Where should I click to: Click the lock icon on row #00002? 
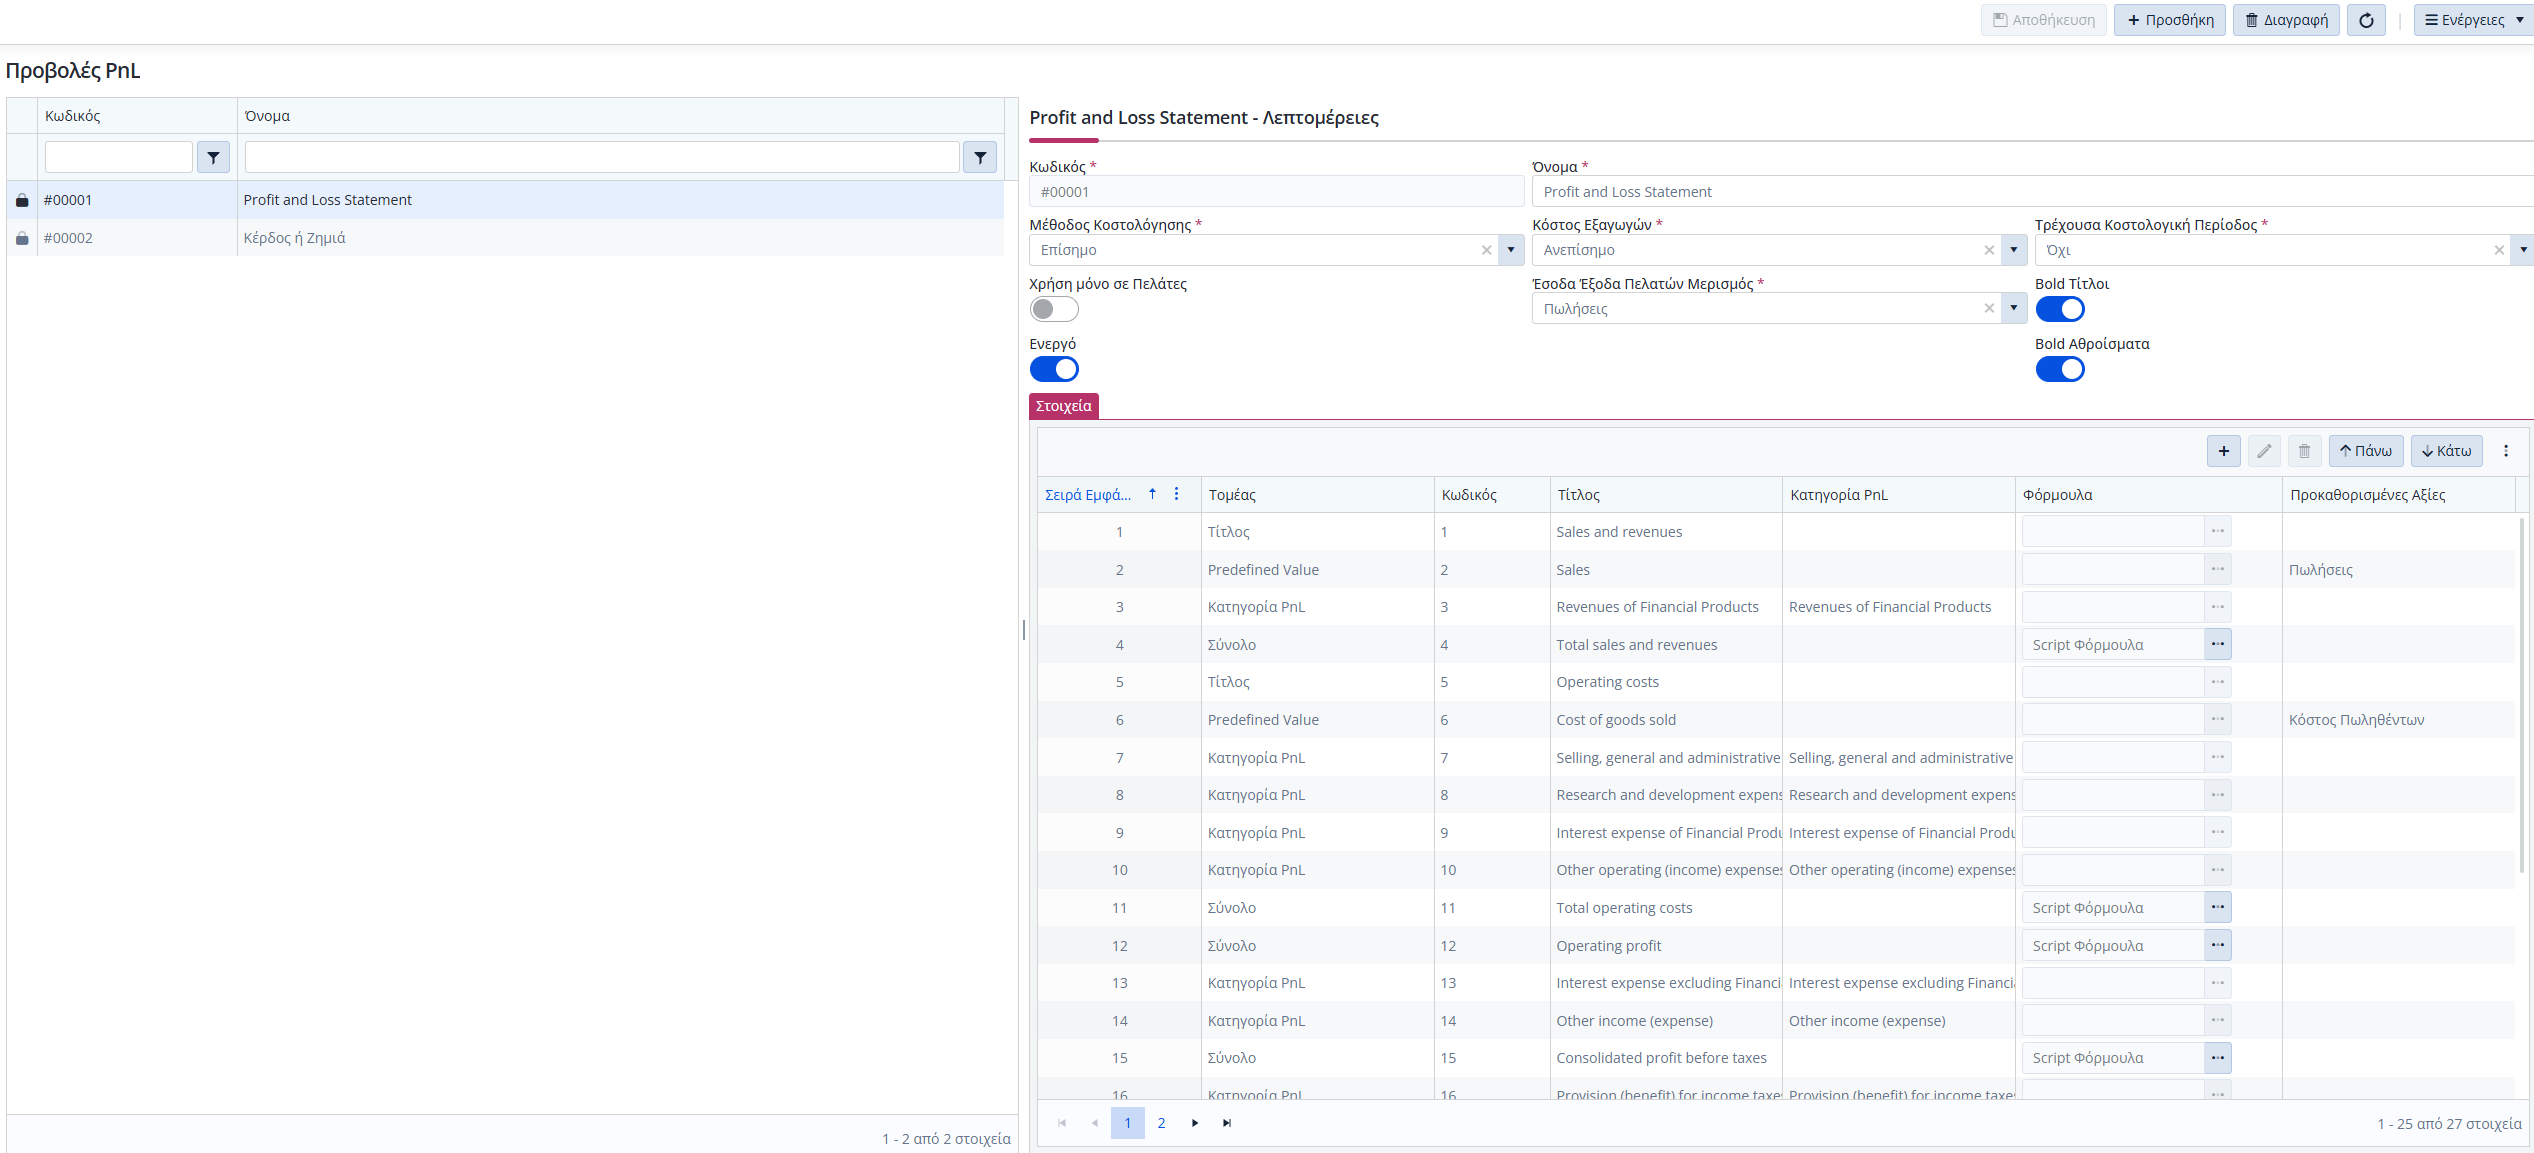(x=22, y=238)
